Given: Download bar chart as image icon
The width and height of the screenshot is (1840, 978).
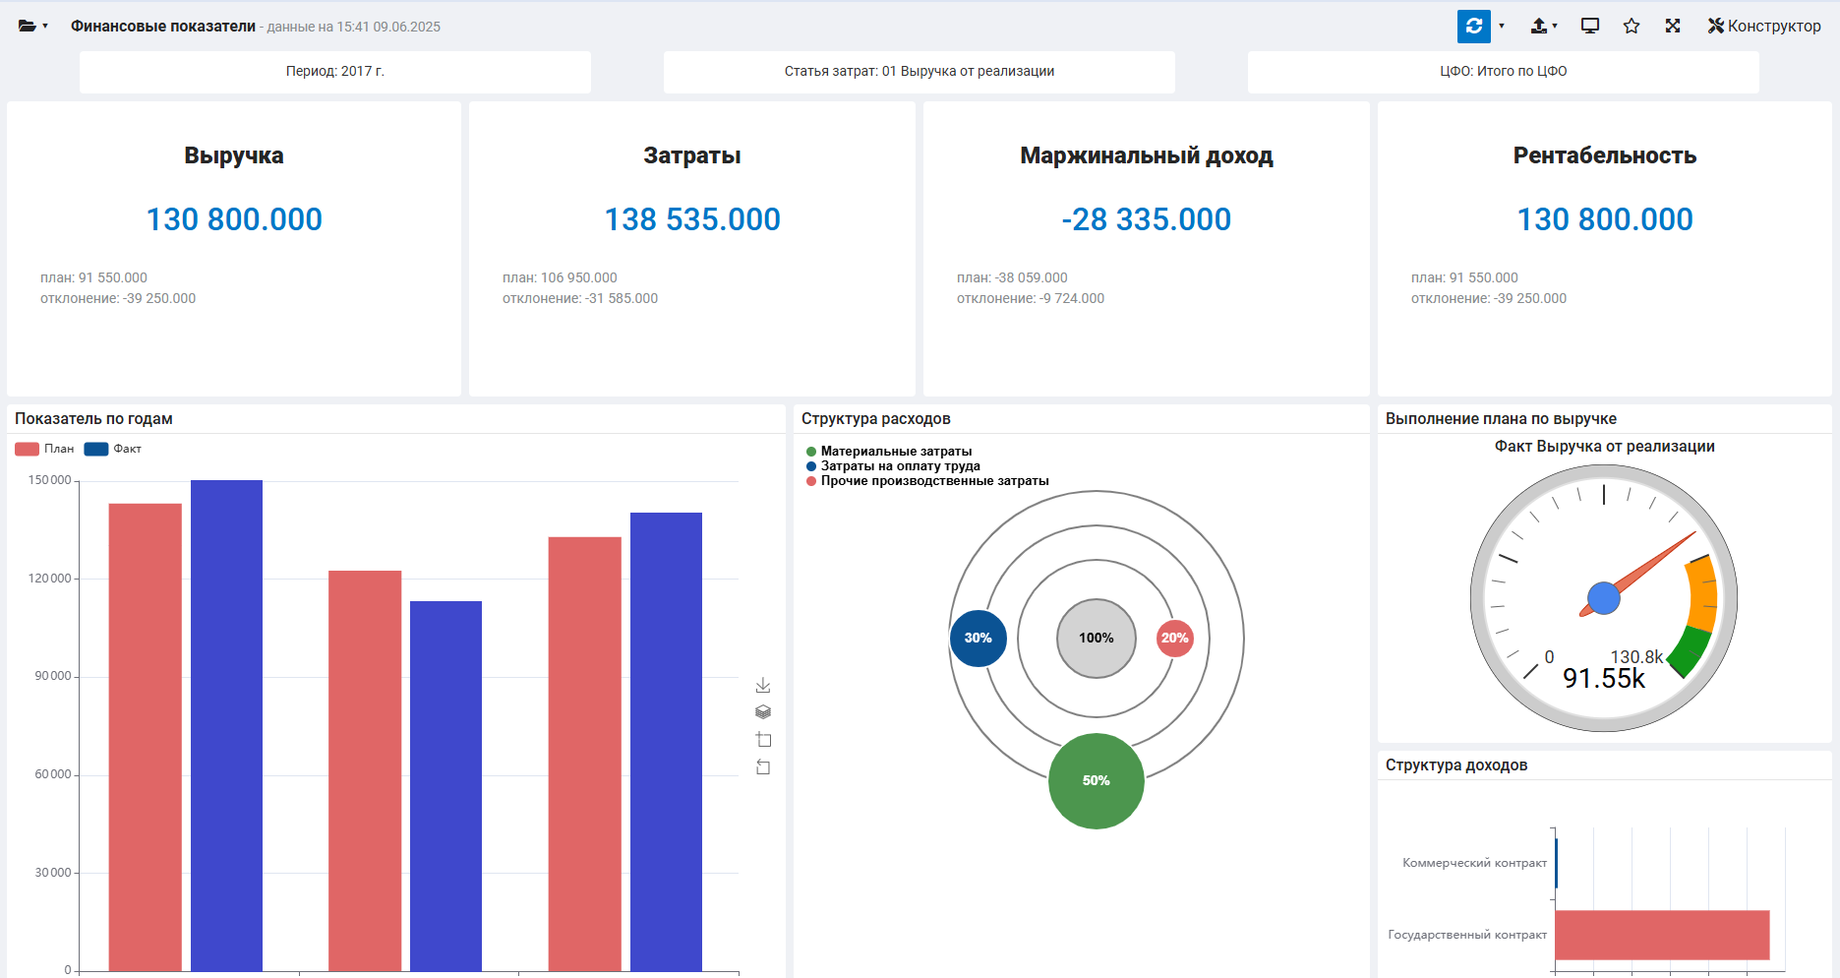Looking at the screenshot, I should click(x=763, y=685).
